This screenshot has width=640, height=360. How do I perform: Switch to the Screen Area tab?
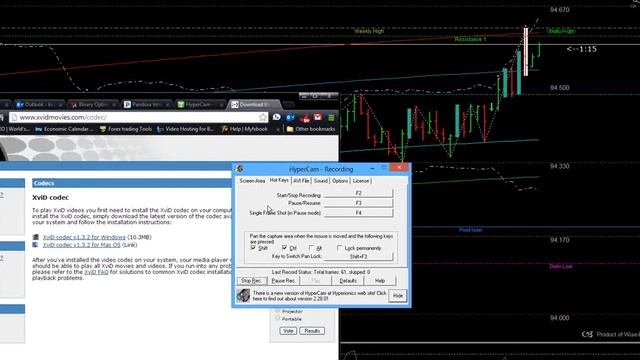(252, 181)
